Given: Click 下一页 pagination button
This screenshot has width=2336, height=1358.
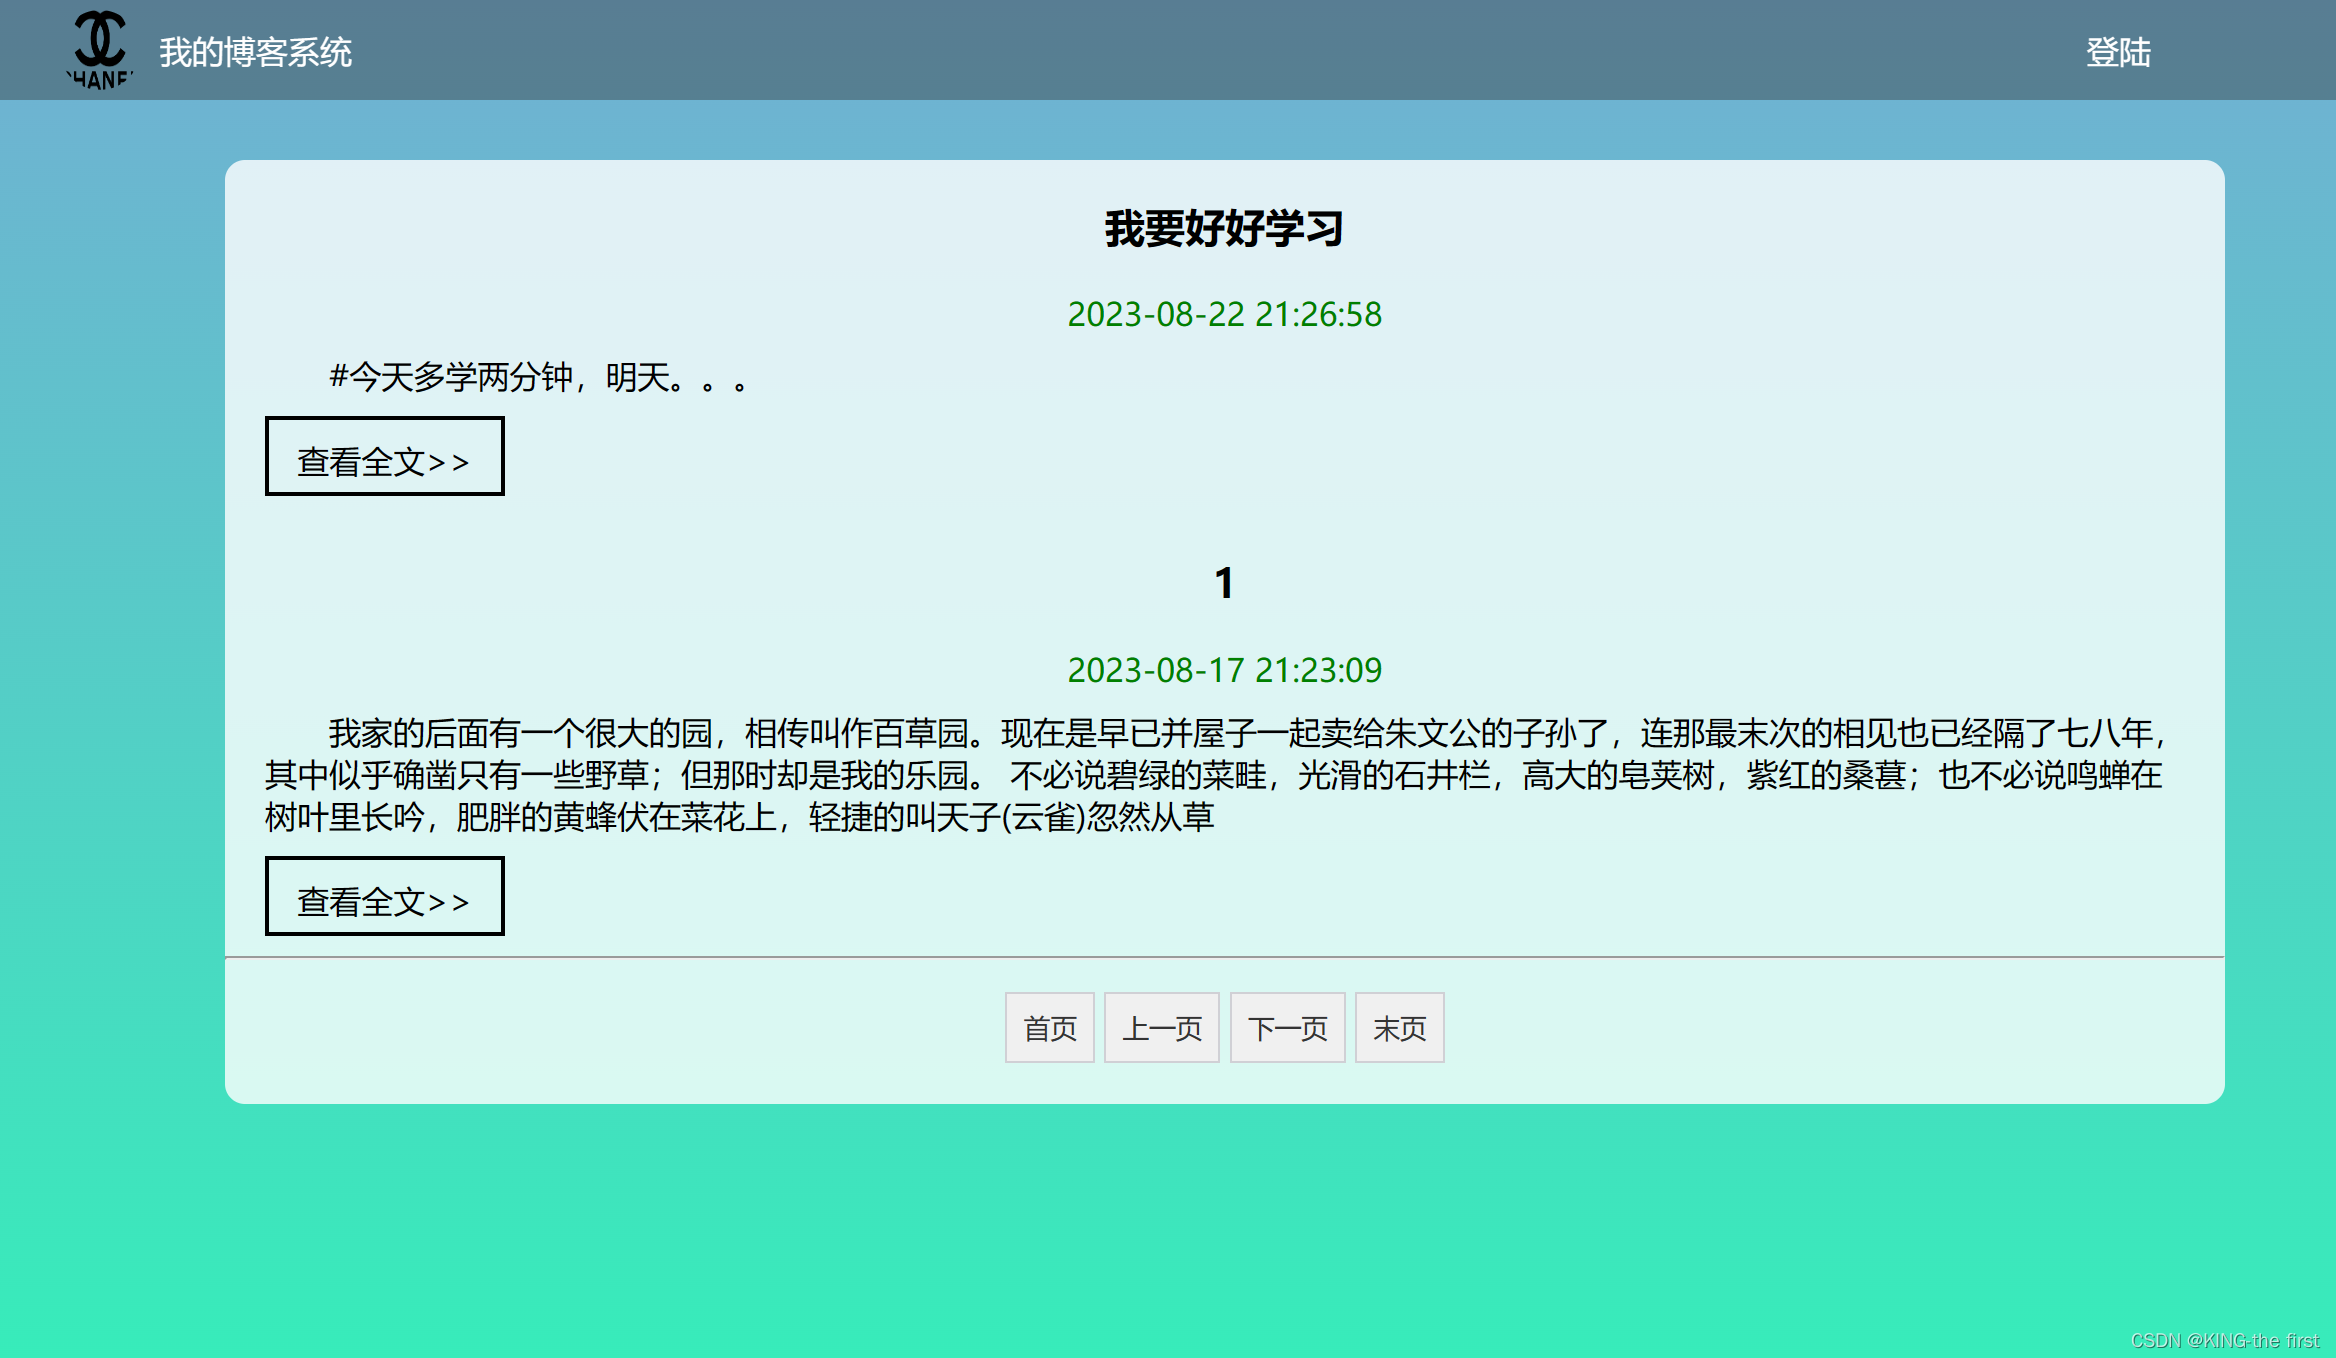Looking at the screenshot, I should pos(1287,1027).
